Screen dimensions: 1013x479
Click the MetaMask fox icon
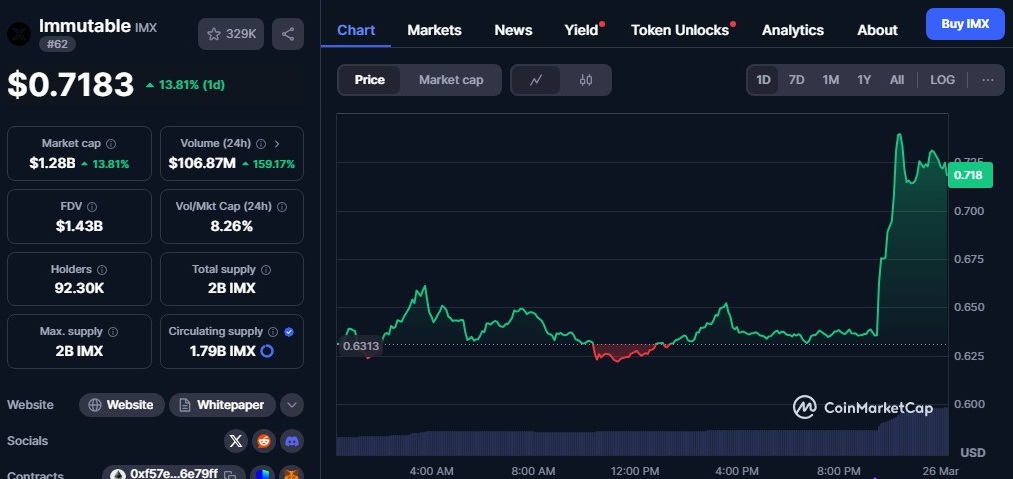(292, 474)
